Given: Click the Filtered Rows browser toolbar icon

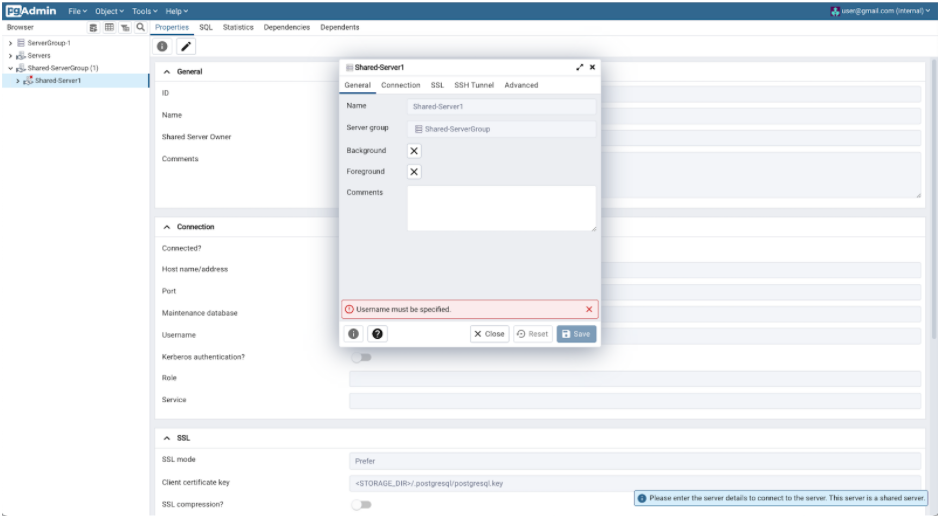Looking at the screenshot, I should (125, 28).
